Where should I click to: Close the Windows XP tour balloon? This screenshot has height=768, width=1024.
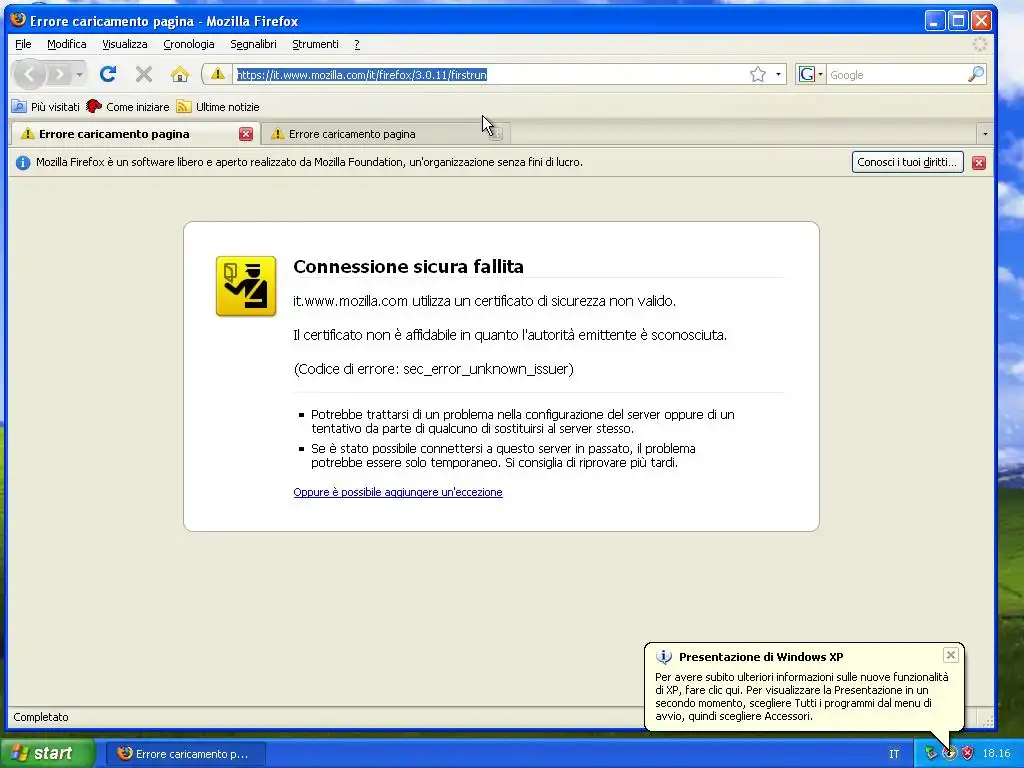(x=950, y=655)
